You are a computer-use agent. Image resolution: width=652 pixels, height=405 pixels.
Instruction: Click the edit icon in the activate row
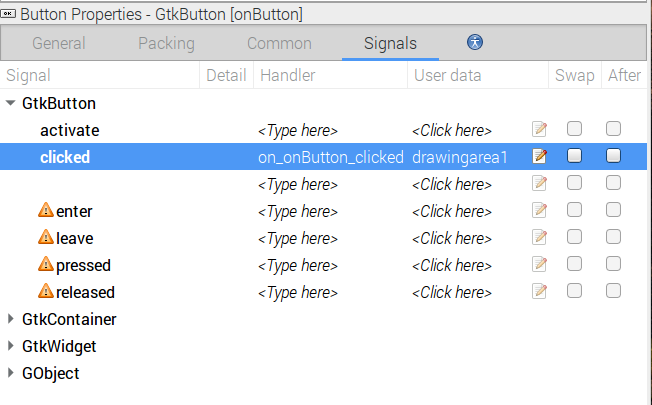pyautogui.click(x=540, y=129)
